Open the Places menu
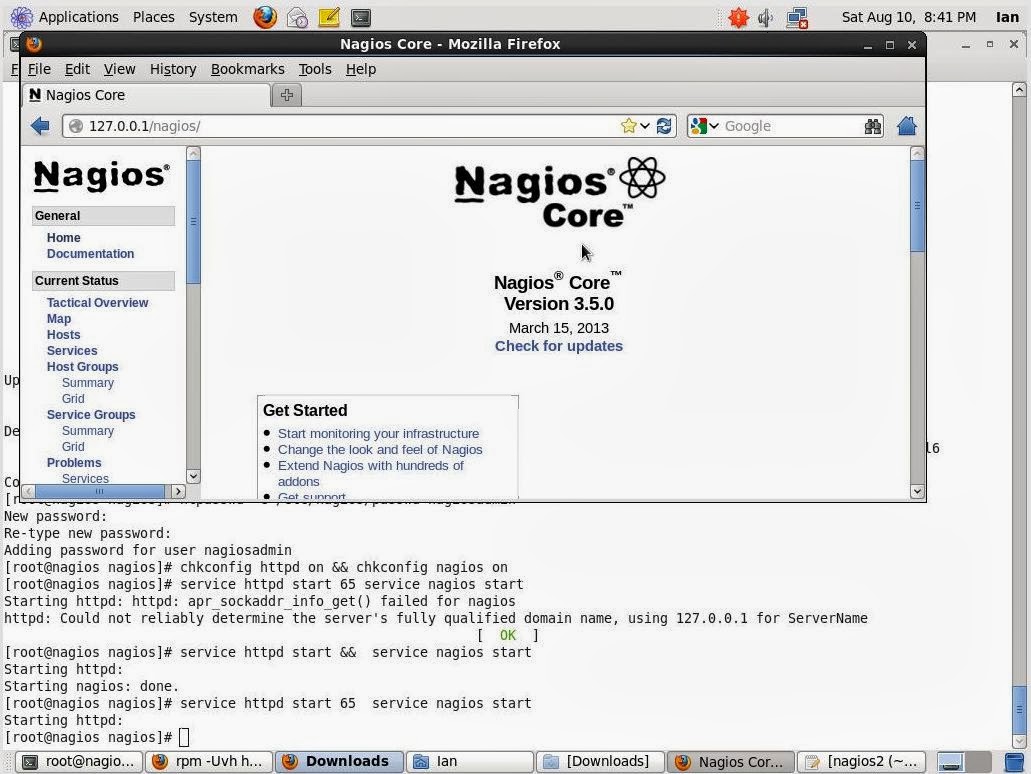The height and width of the screenshot is (774, 1031). coord(154,17)
